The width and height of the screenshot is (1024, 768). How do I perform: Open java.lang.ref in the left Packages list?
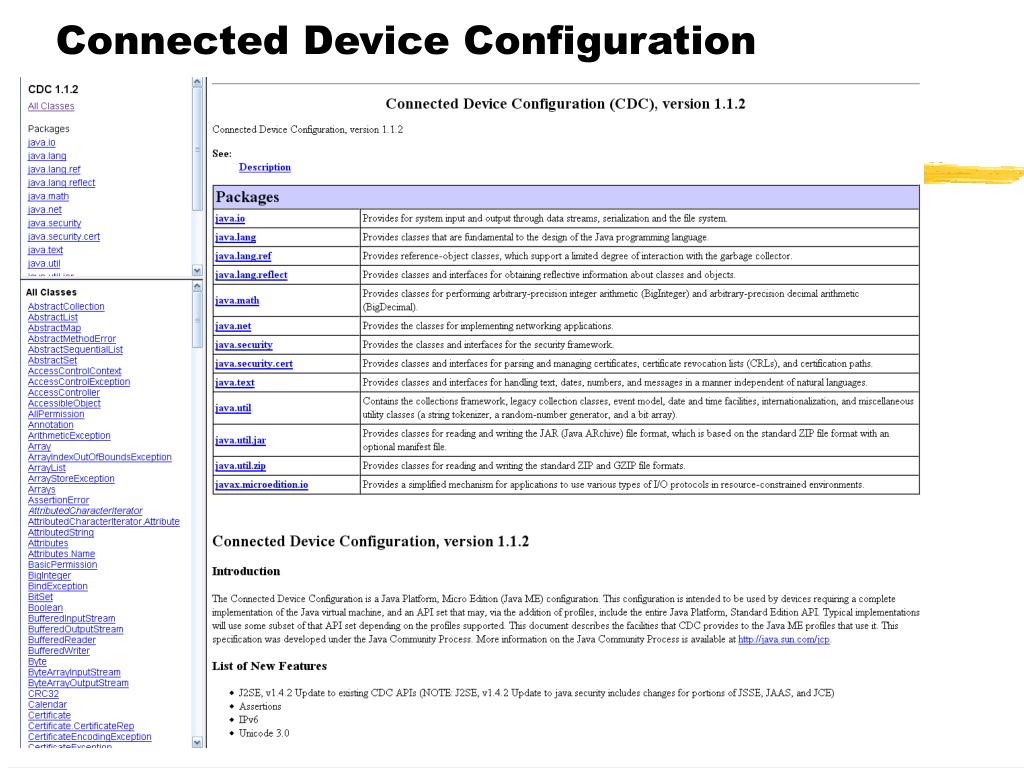click(x=54, y=169)
